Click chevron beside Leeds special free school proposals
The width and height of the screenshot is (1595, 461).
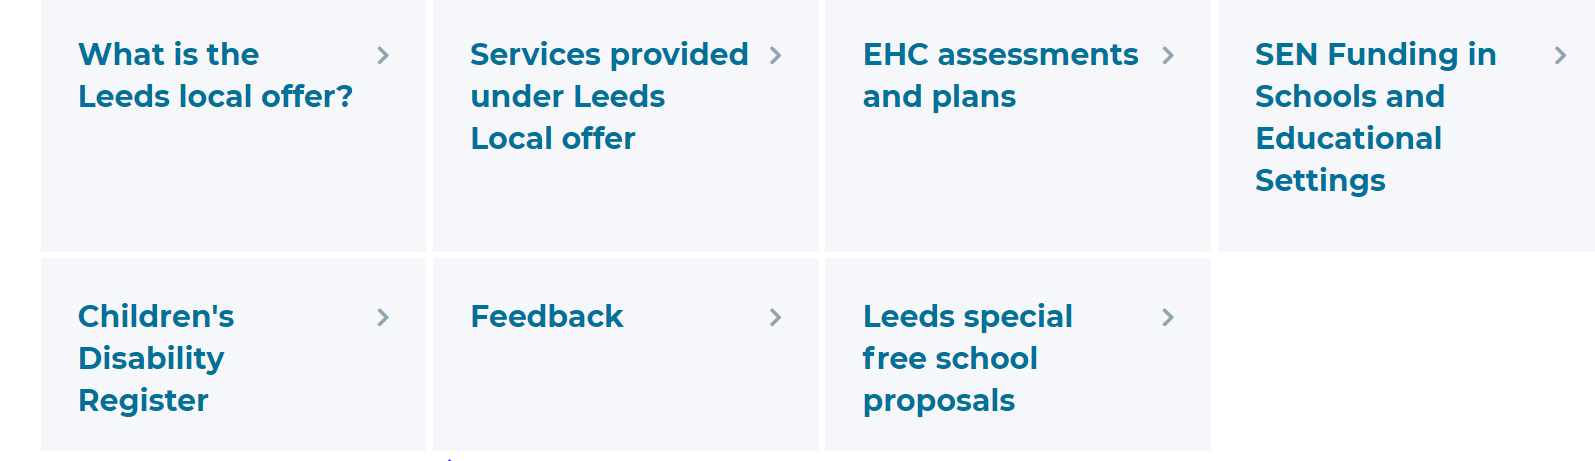point(1168,318)
